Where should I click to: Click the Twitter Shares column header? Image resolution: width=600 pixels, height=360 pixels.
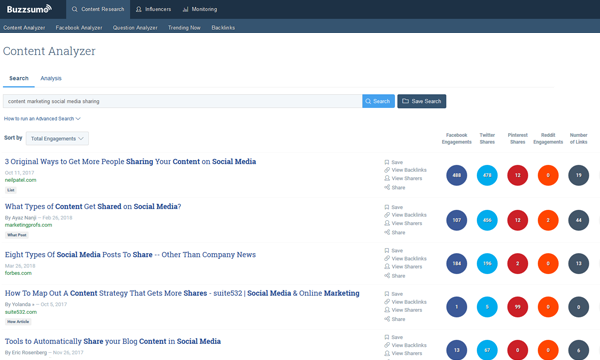tap(487, 138)
